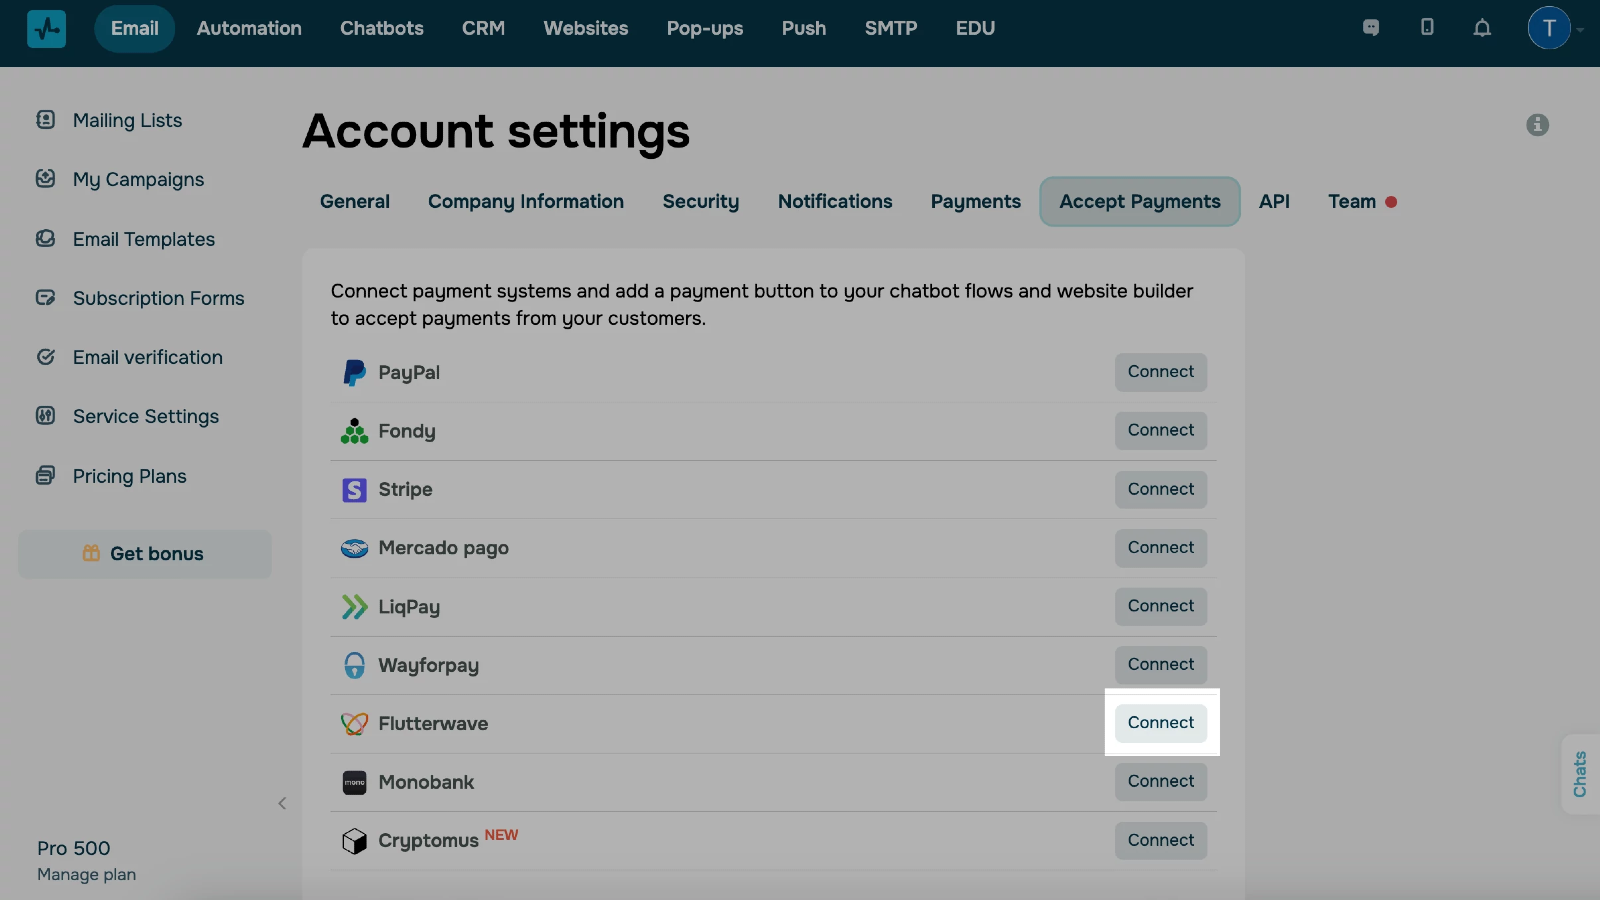The width and height of the screenshot is (1600, 900).
Task: Open the Manage plan link
Action: [86, 875]
